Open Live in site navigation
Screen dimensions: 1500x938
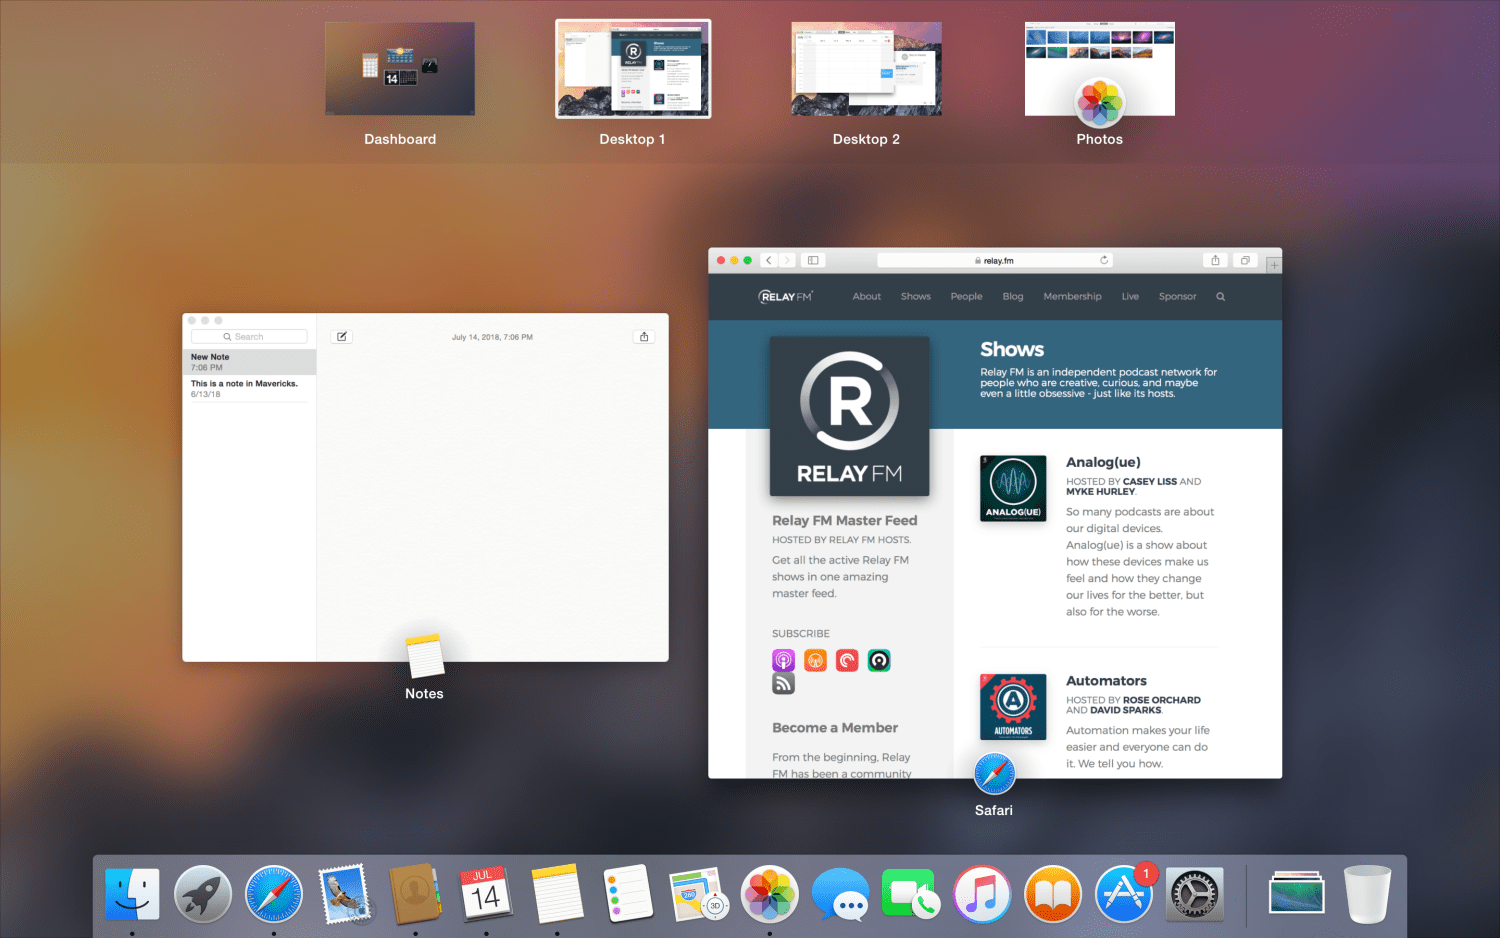pyautogui.click(x=1130, y=296)
